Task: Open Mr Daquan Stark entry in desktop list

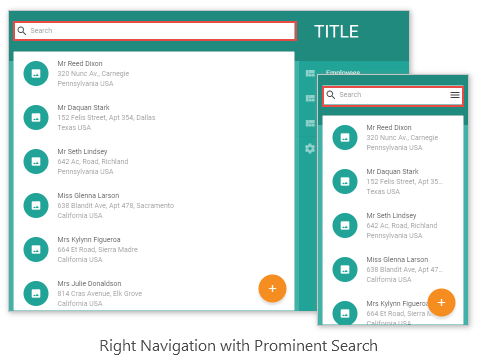Action: (x=154, y=117)
